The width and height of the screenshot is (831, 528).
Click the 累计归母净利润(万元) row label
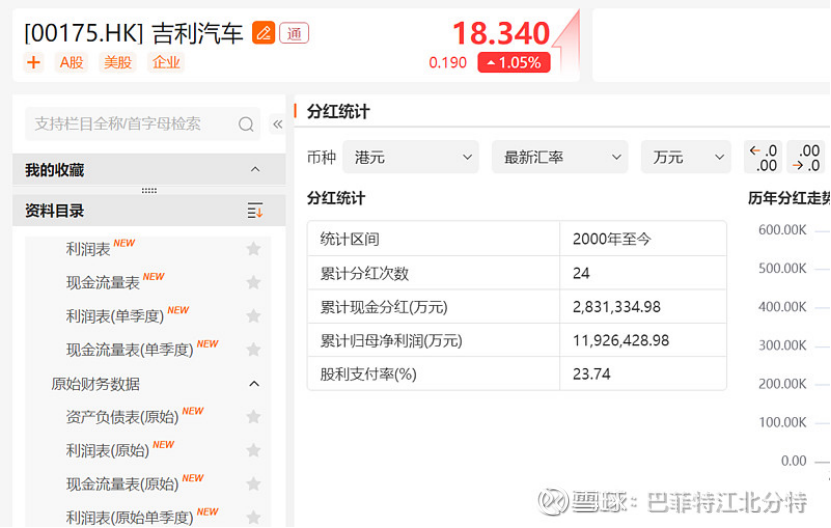click(391, 340)
